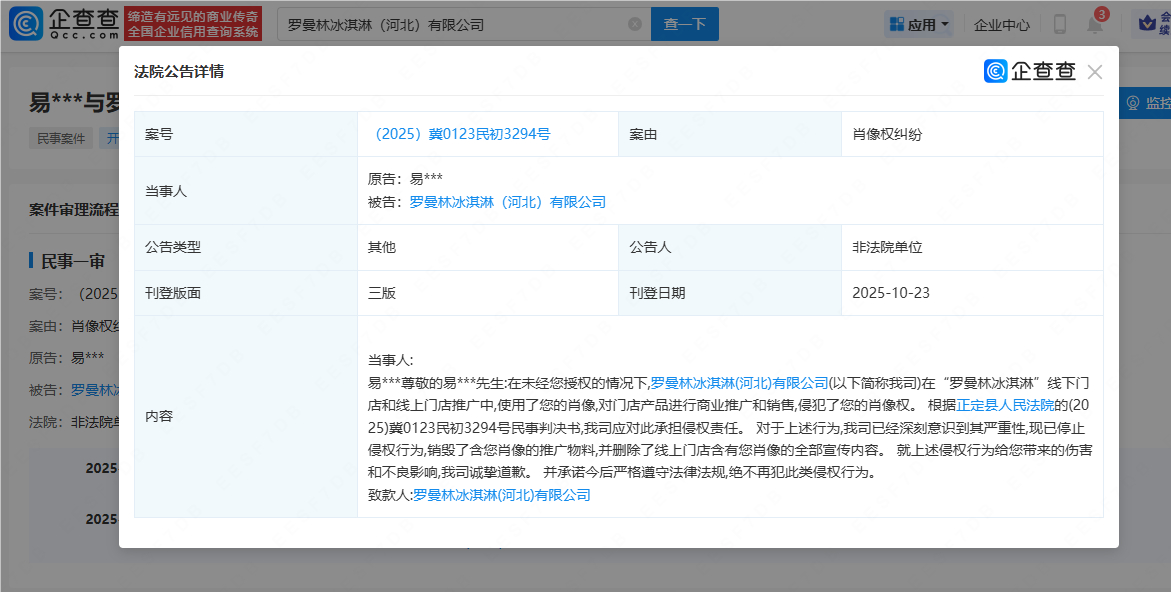Viewport: 1171px width, 592px height.
Task: Click the 案件审理流程 section heading
Action: [x=74, y=210]
